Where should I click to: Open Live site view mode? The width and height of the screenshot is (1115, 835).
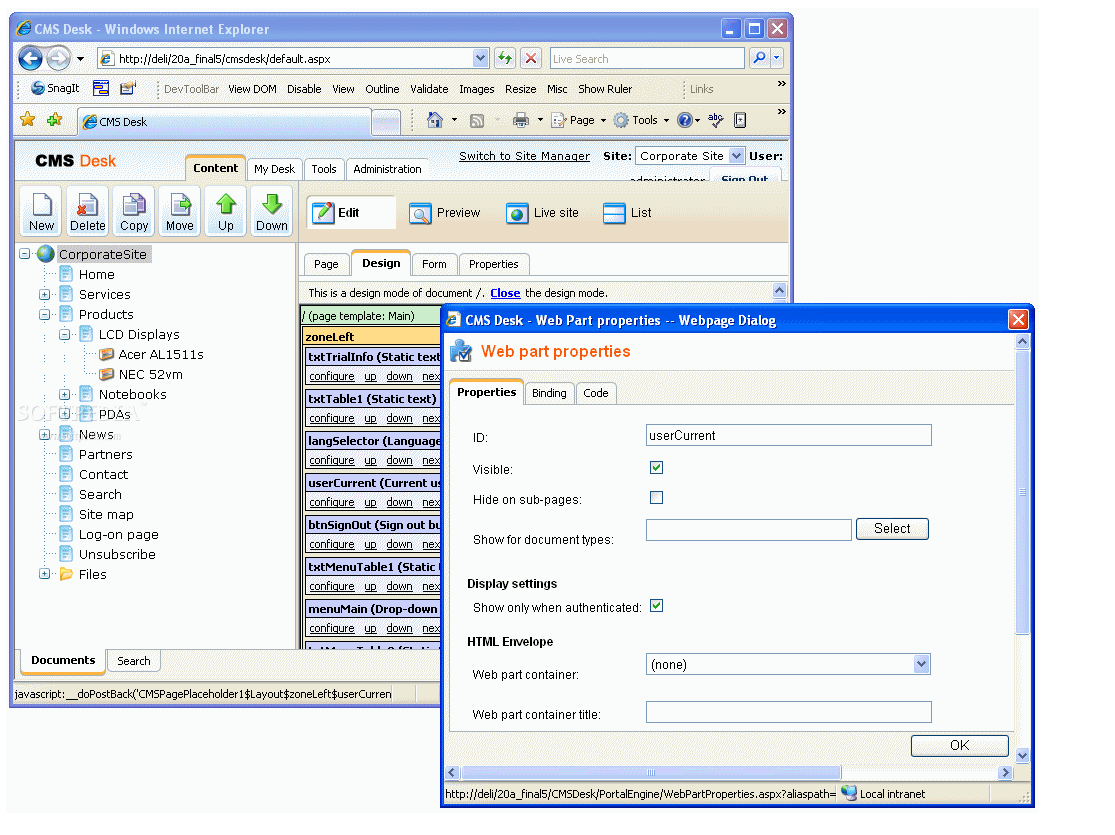543,213
